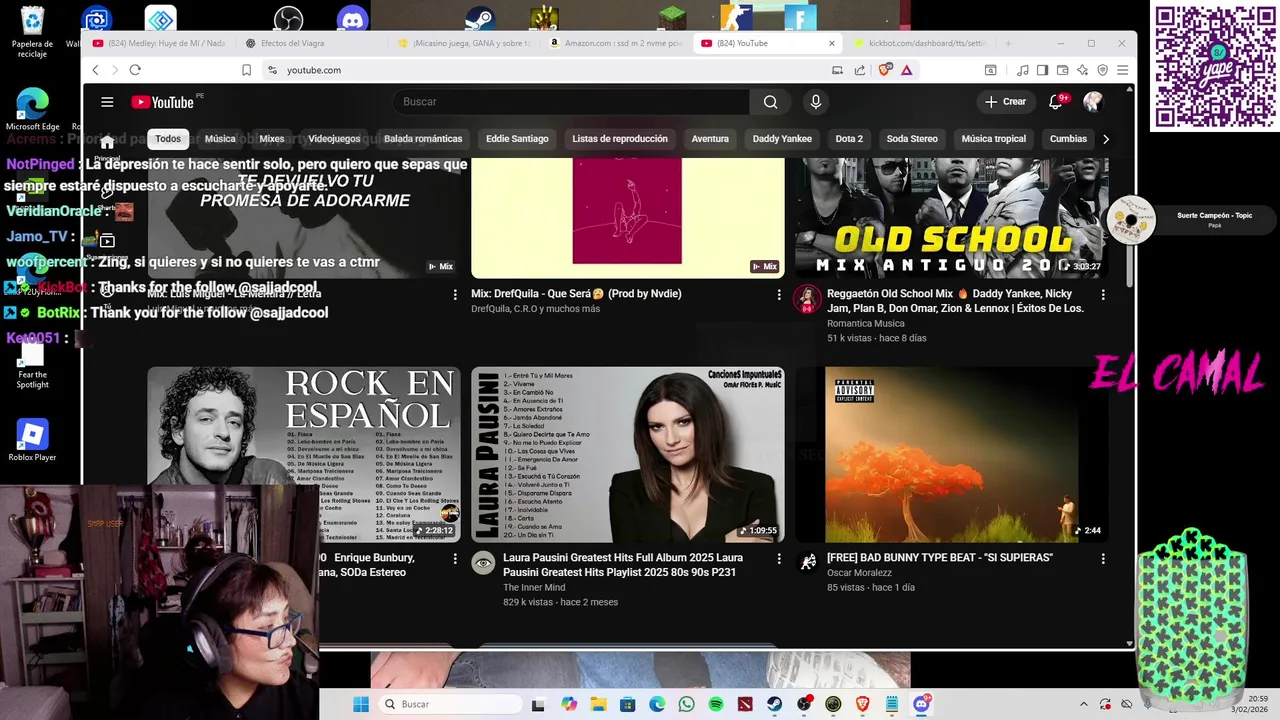Open options menu for Reggaetón Old School Mix
The width and height of the screenshot is (1280, 720).
1103,295
